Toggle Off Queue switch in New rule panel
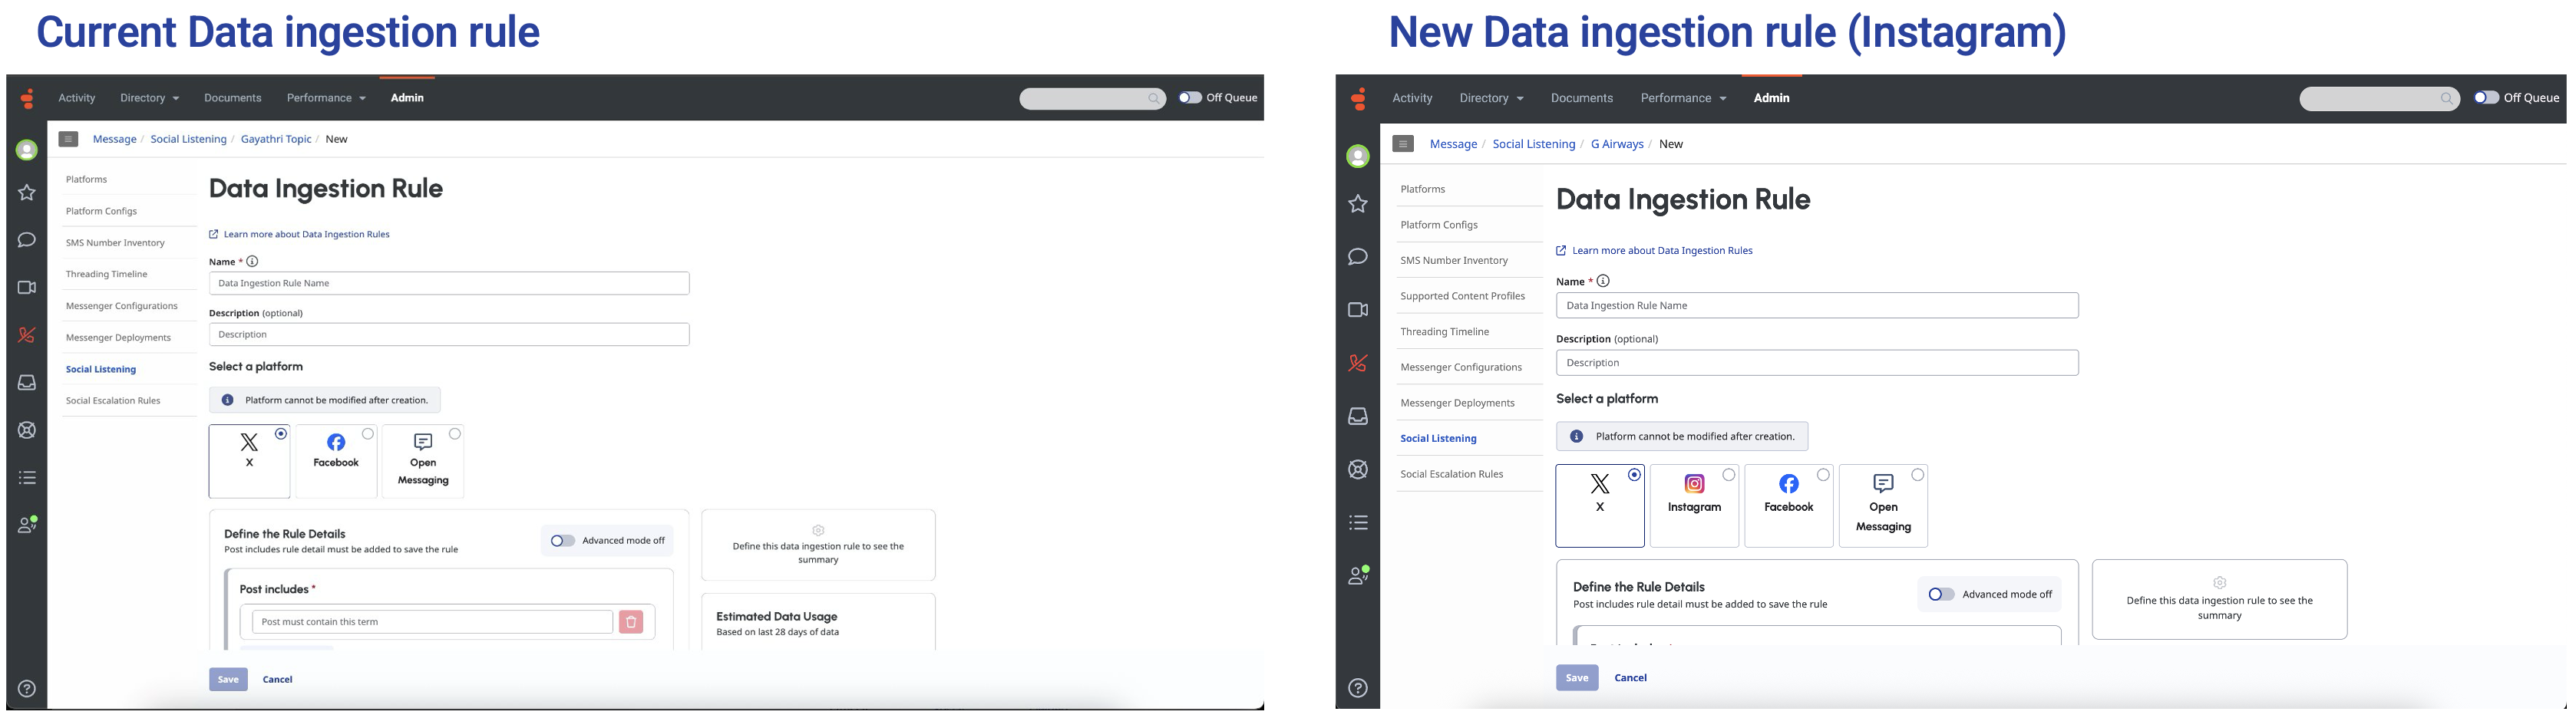The width and height of the screenshot is (2576, 718). pyautogui.click(x=2486, y=98)
